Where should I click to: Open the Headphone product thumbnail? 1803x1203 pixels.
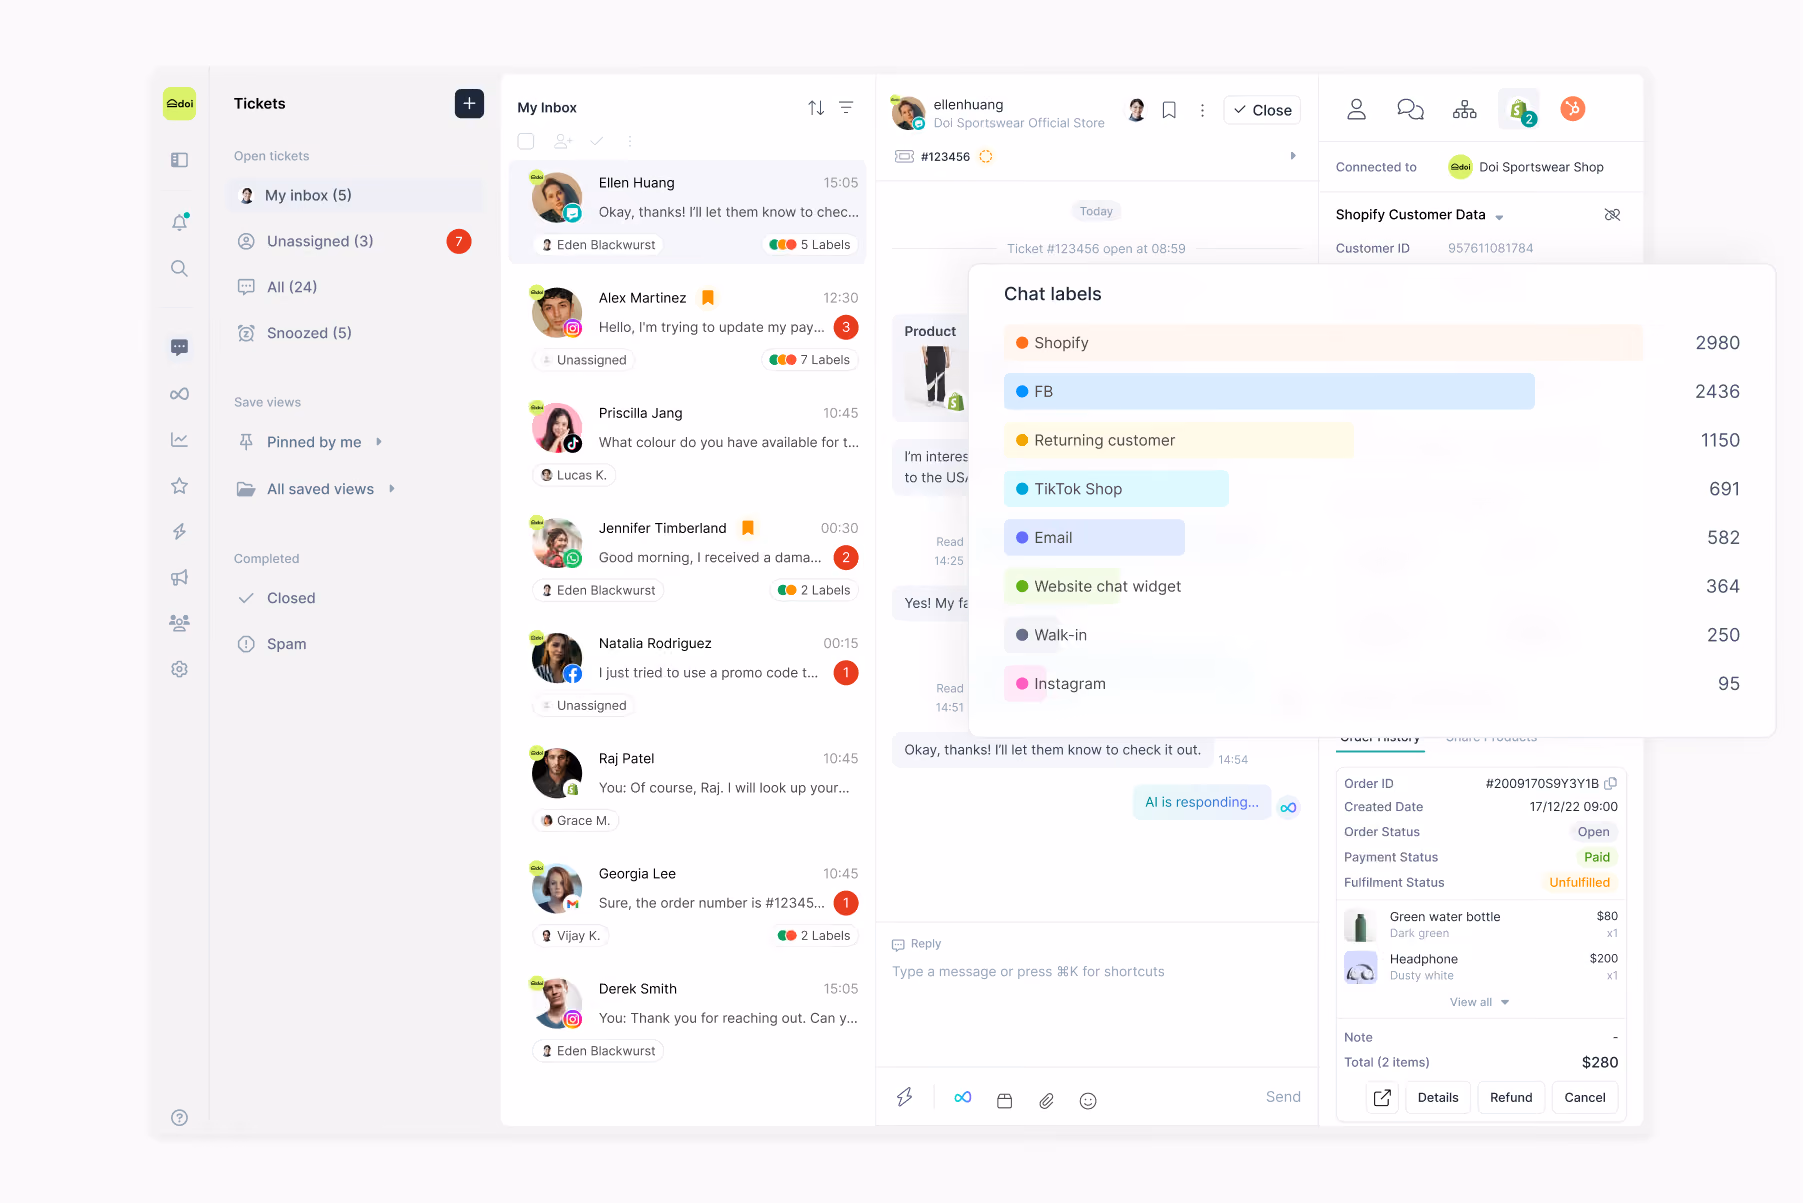[x=1360, y=967]
